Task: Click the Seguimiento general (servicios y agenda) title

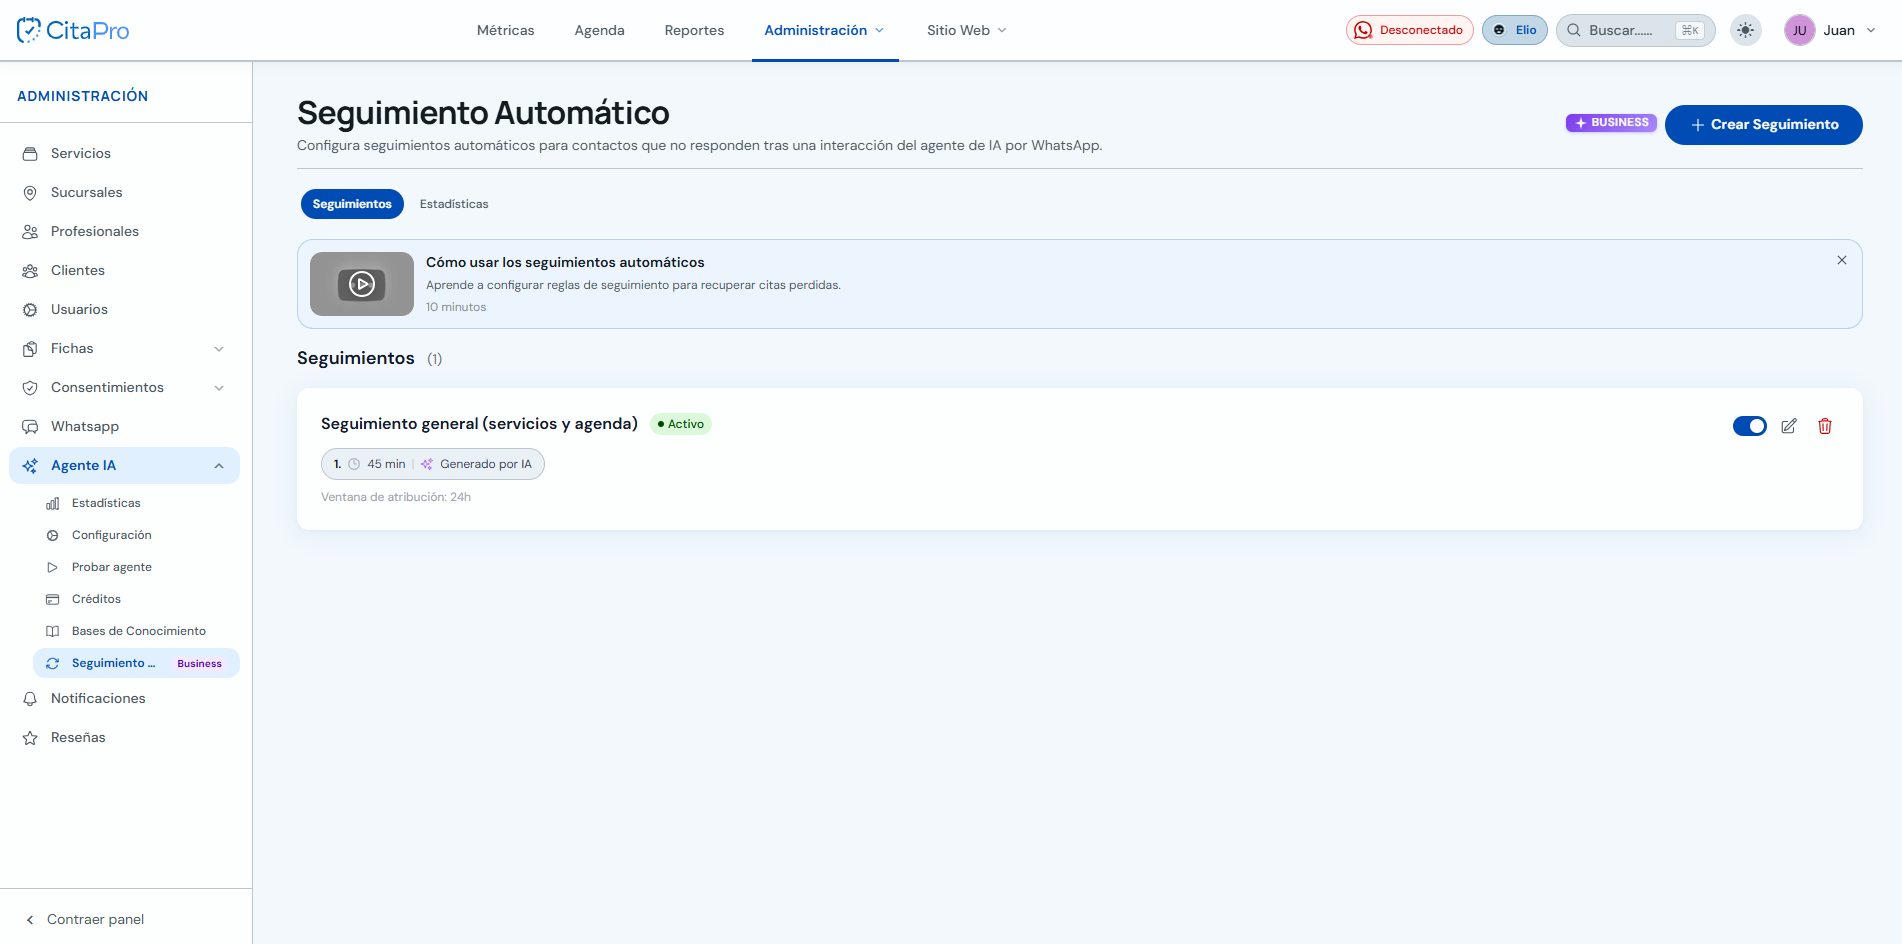Action: coord(479,424)
